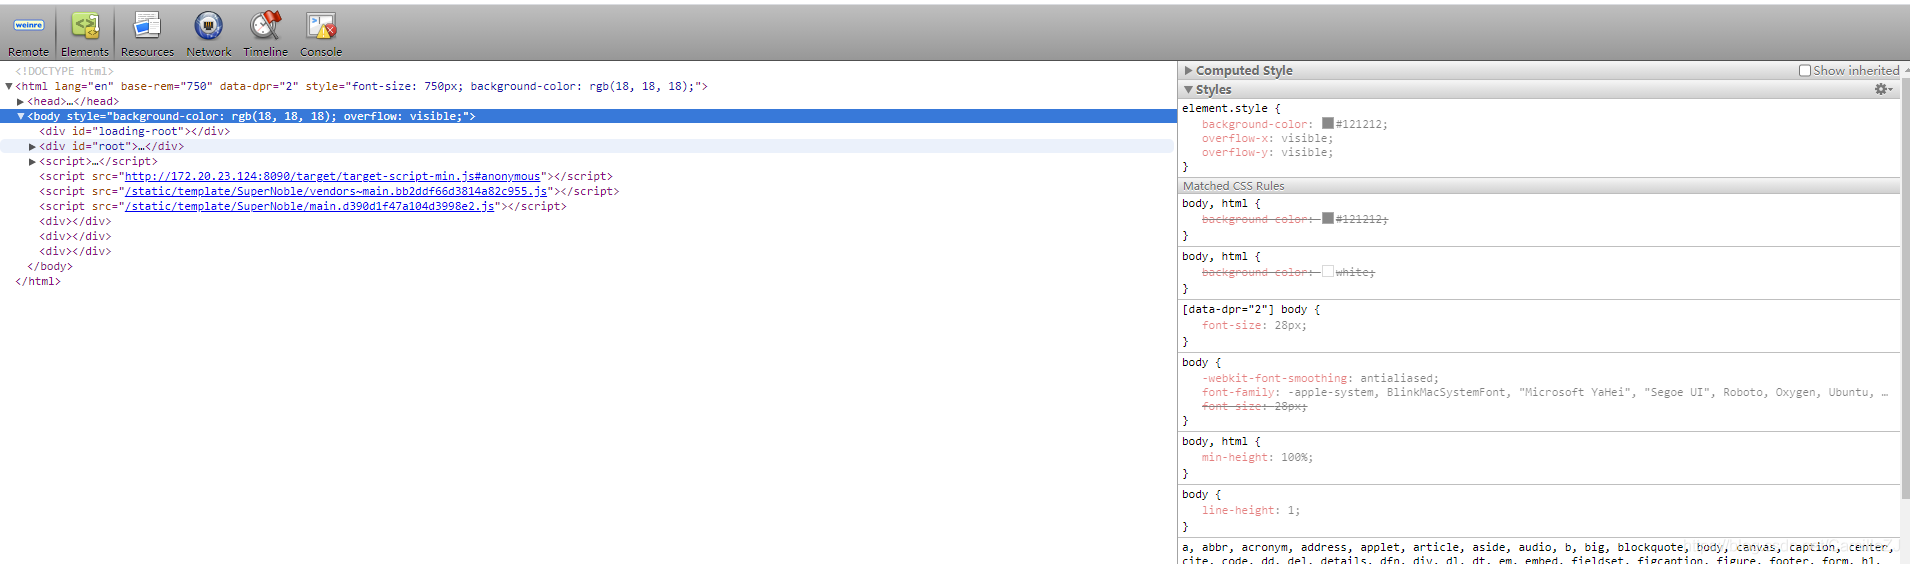Image resolution: width=1910 pixels, height=564 pixels.
Task: Click the element.style background color swatch
Action: (1328, 123)
